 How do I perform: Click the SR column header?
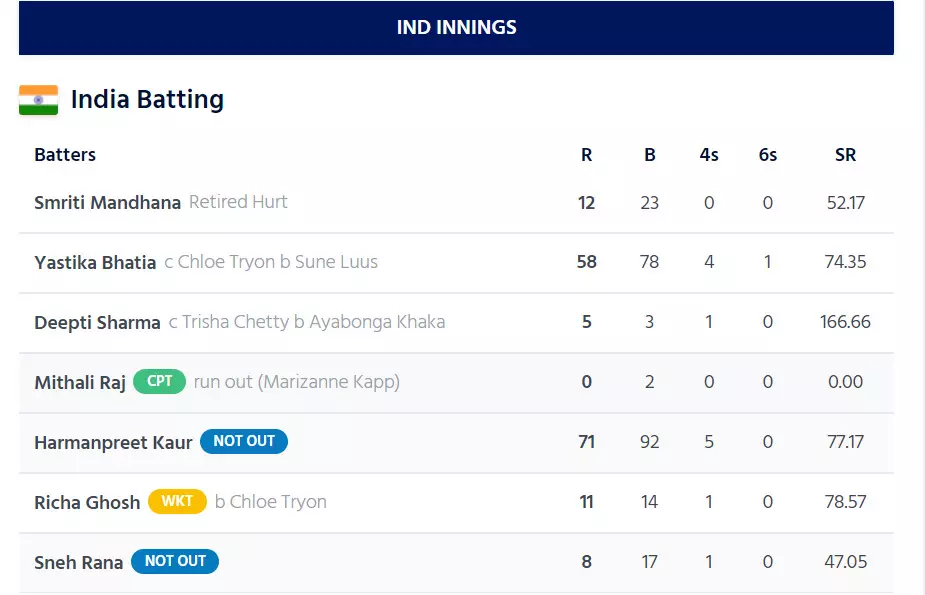845,155
